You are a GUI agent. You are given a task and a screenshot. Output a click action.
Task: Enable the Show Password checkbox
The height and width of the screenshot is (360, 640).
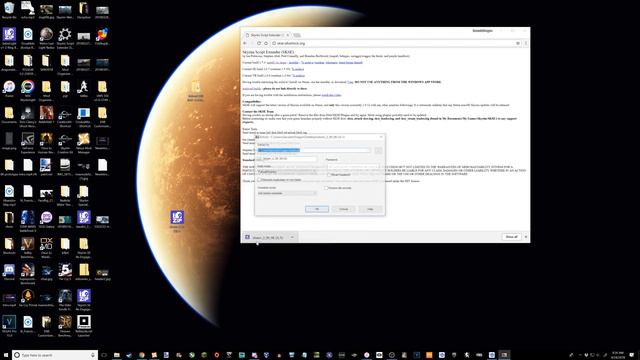pos(329,175)
